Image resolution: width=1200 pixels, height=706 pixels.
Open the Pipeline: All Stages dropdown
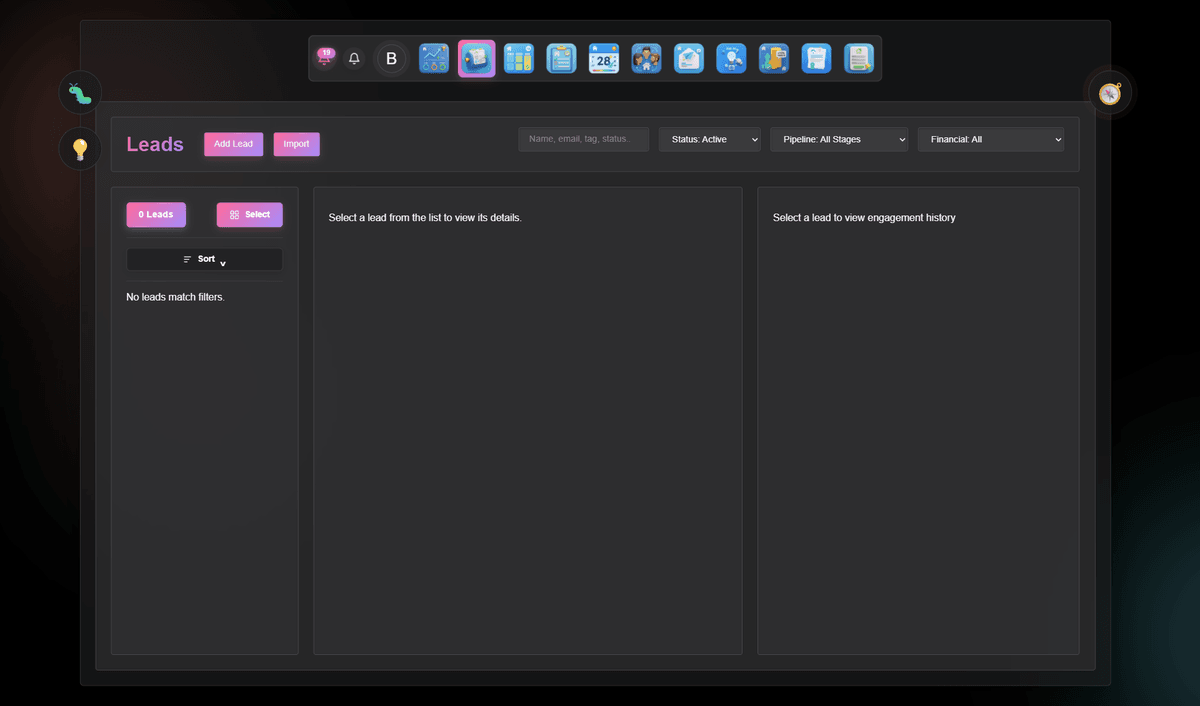(x=839, y=139)
